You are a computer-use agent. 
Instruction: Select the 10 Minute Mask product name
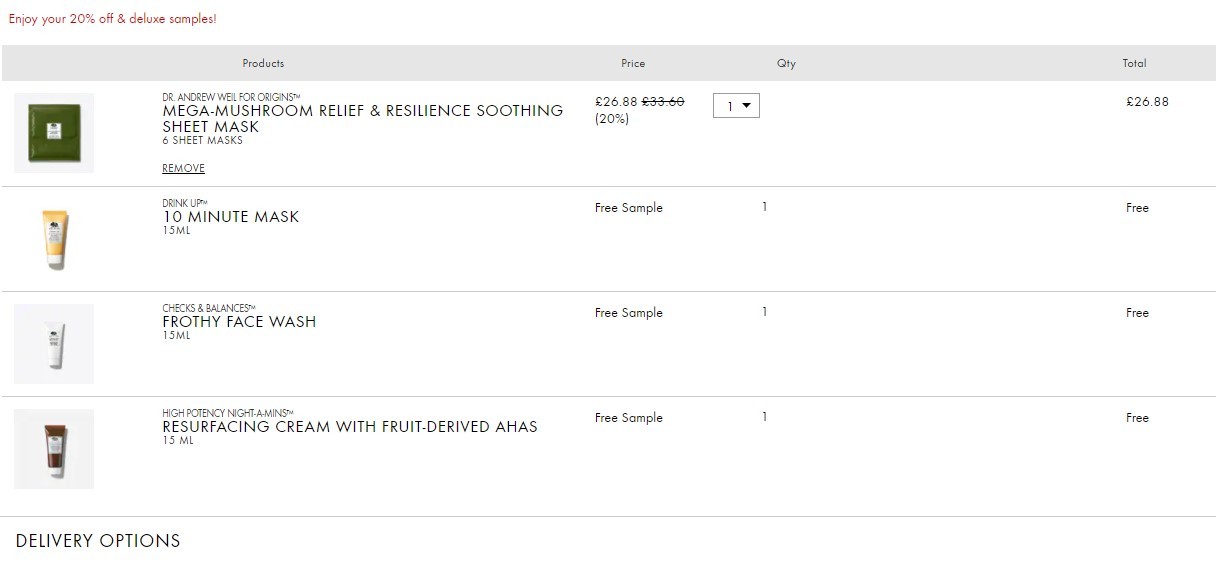[231, 217]
